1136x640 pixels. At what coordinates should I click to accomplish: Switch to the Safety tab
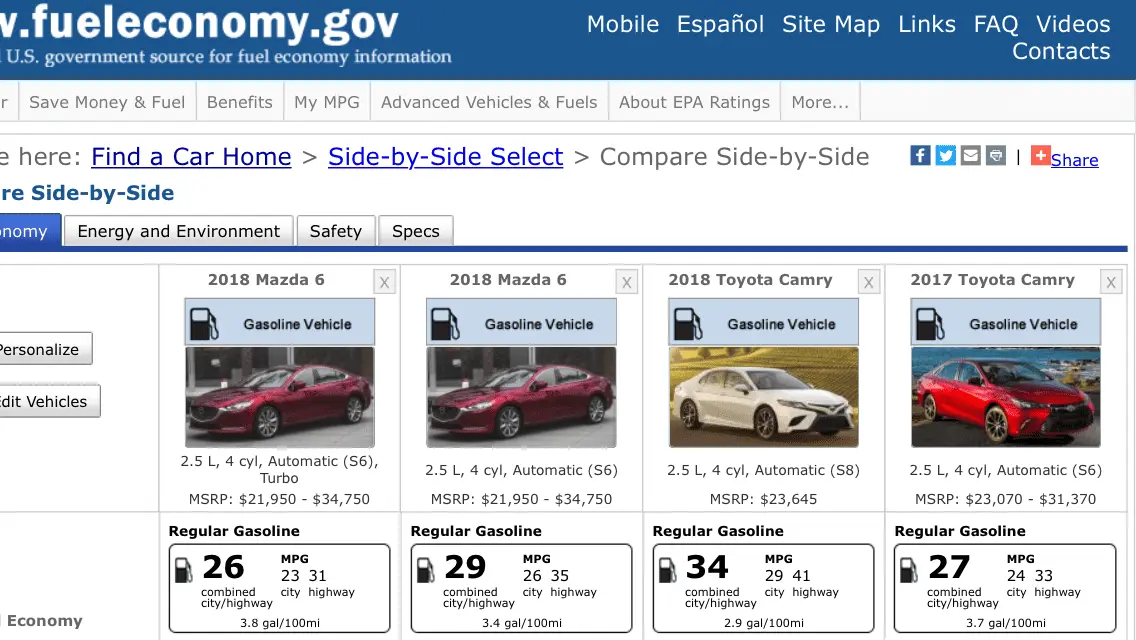(335, 231)
